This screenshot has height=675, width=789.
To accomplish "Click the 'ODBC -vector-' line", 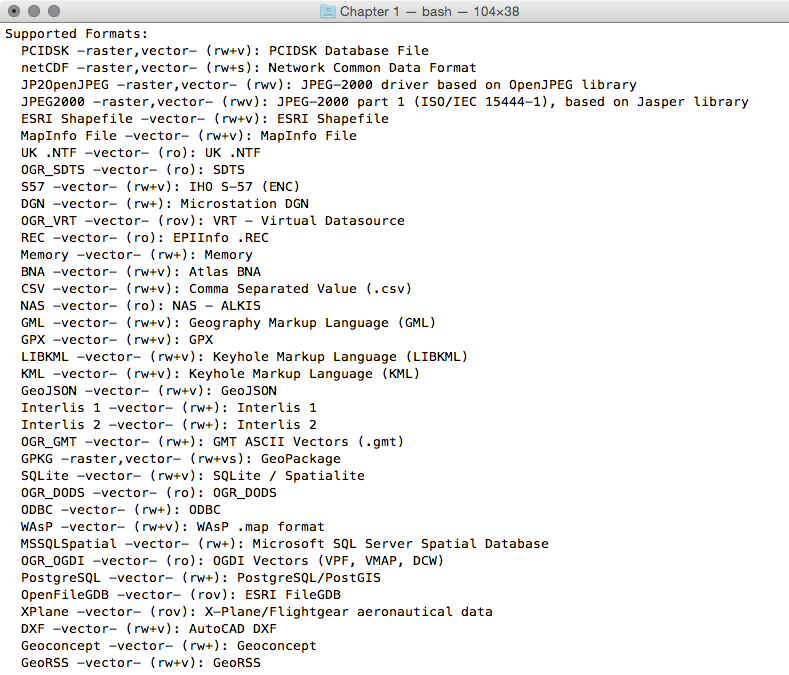I will click(x=120, y=510).
